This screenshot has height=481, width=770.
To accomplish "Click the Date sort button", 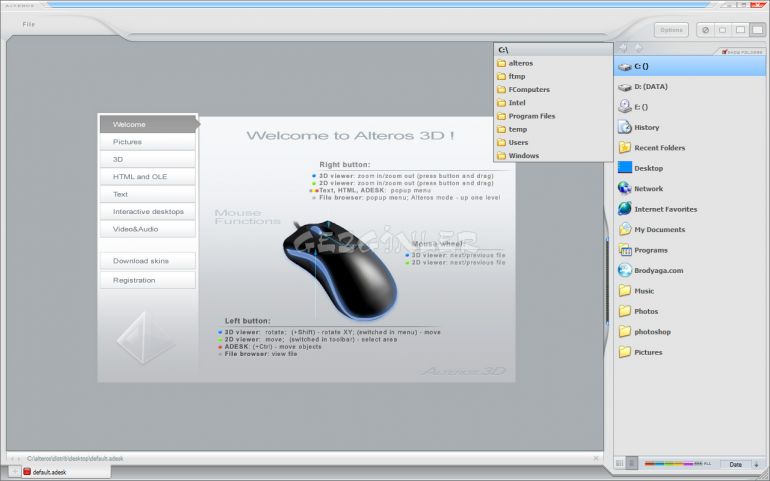I will click(735, 464).
